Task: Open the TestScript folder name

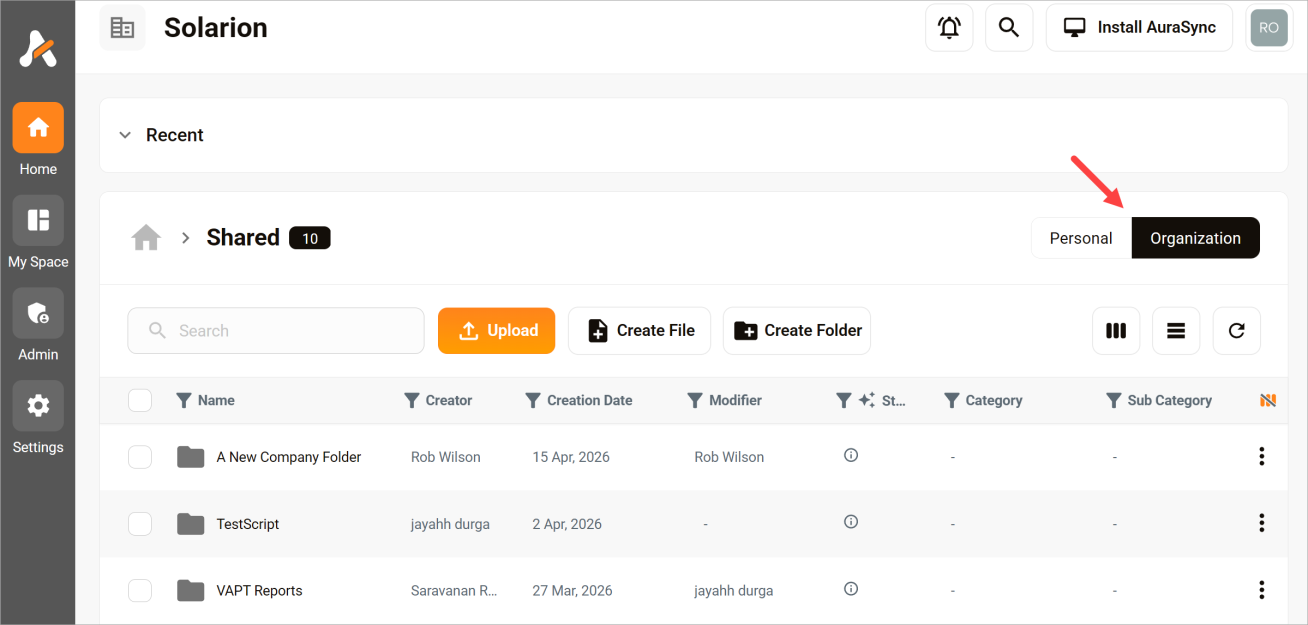Action: 248,524
